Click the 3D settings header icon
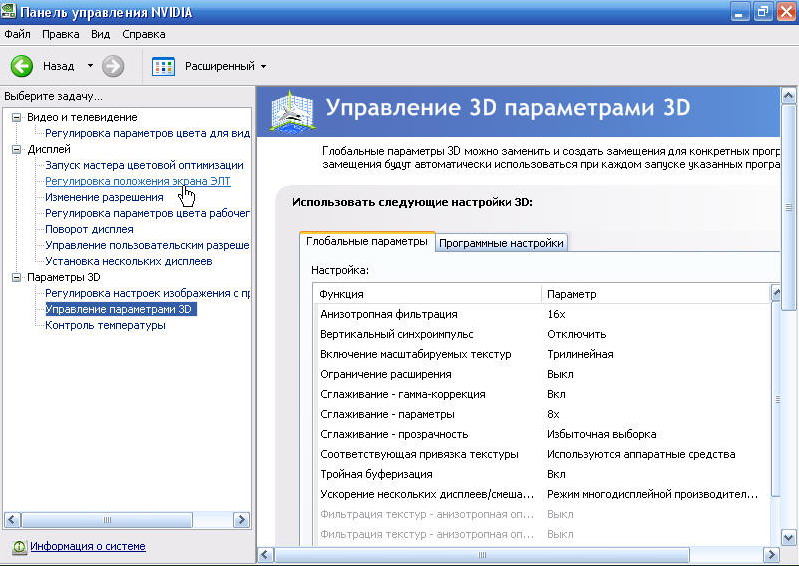The height and width of the screenshot is (566, 799). [x=292, y=111]
